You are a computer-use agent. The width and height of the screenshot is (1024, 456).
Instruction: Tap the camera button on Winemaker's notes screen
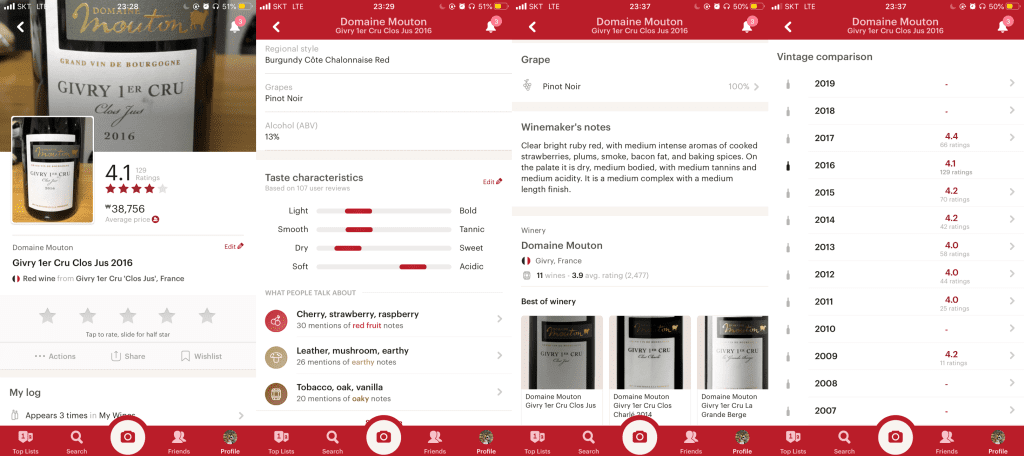[x=640, y=436]
